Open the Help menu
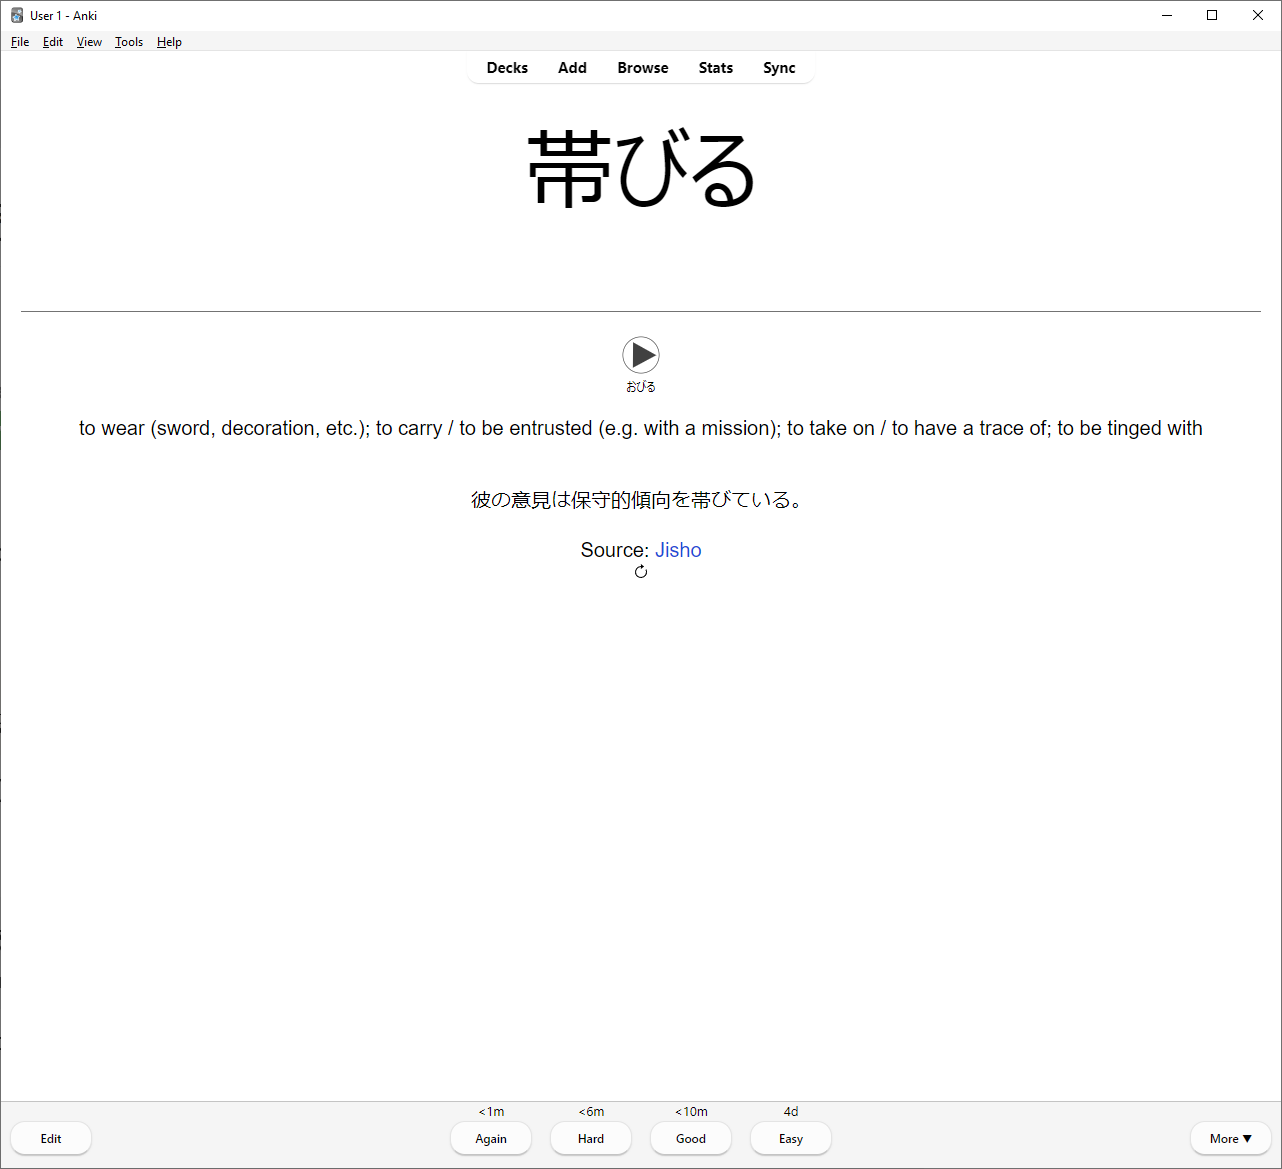The image size is (1282, 1169). pos(169,42)
